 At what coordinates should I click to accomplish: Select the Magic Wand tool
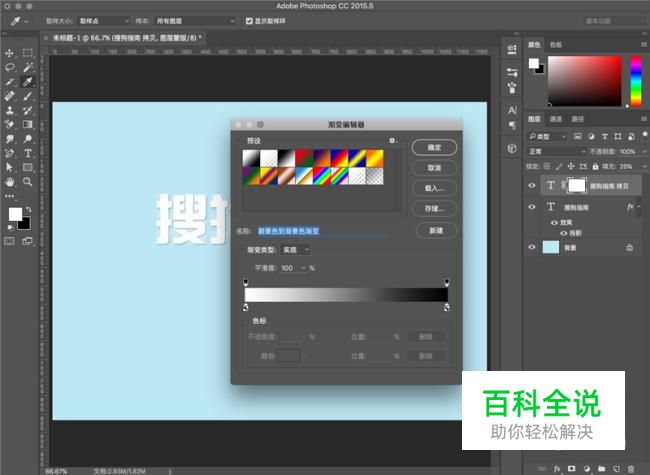28,67
